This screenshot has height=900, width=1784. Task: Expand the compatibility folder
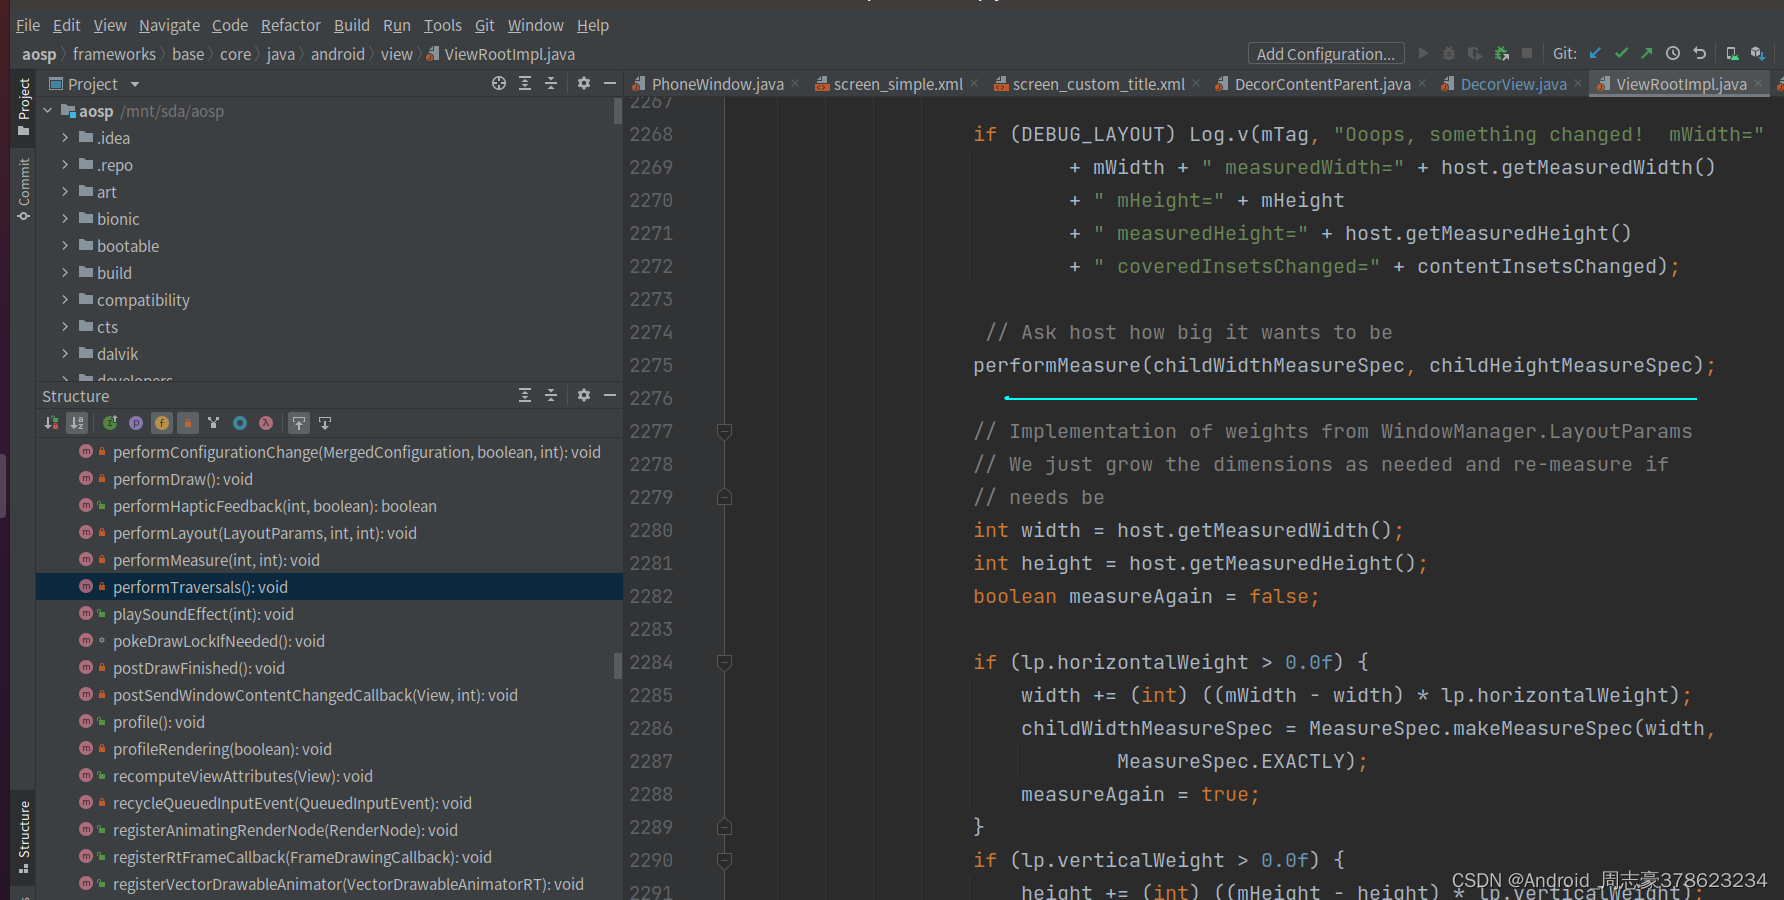(65, 300)
